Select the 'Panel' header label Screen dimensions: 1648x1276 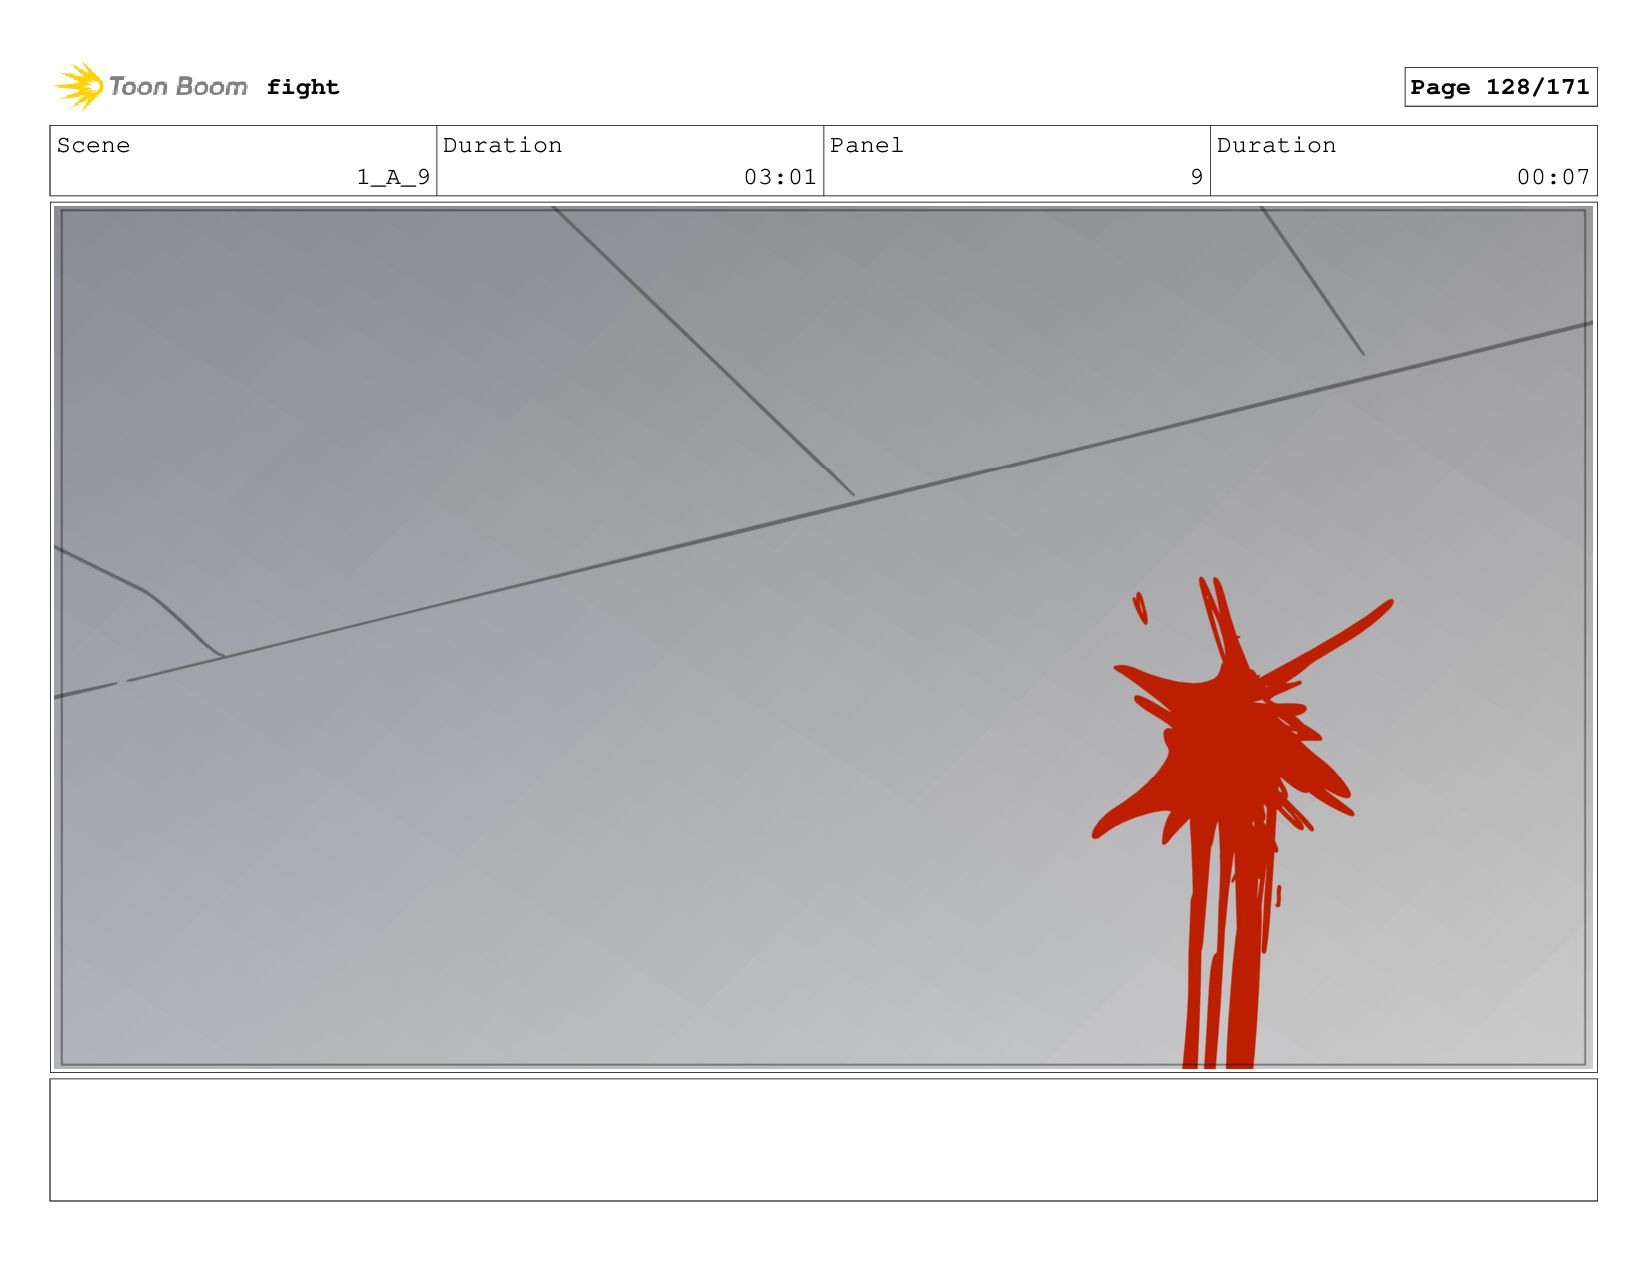[x=866, y=145]
